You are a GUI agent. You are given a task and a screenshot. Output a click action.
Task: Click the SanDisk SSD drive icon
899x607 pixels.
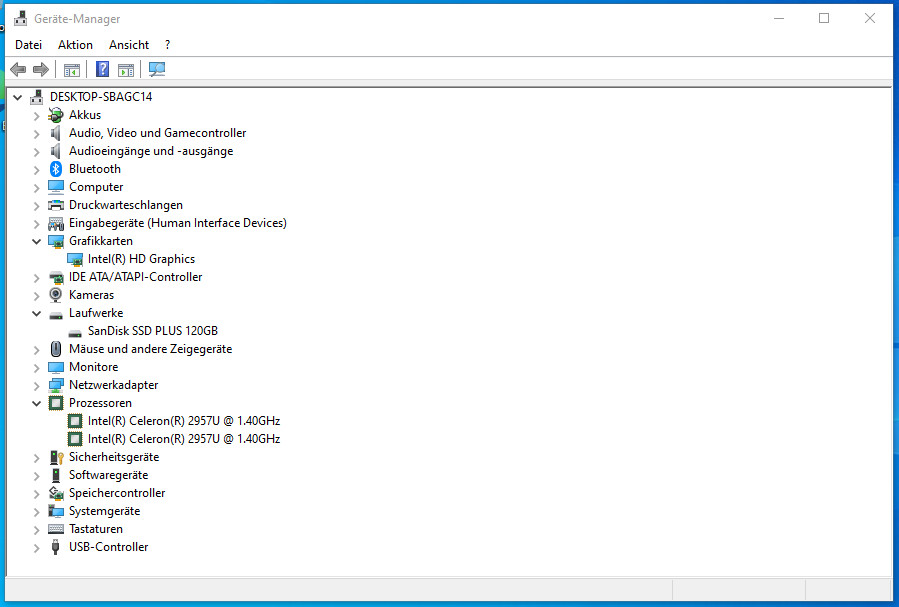[x=75, y=332]
